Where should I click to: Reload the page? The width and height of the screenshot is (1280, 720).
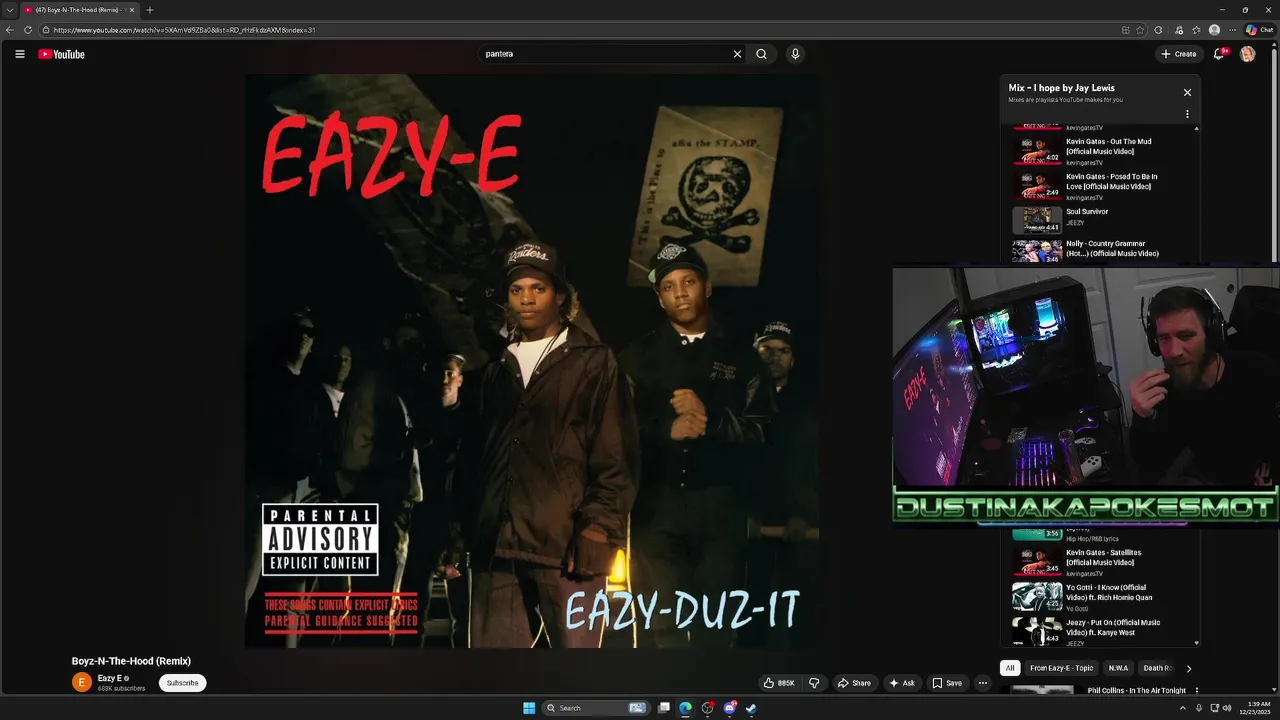(x=28, y=30)
